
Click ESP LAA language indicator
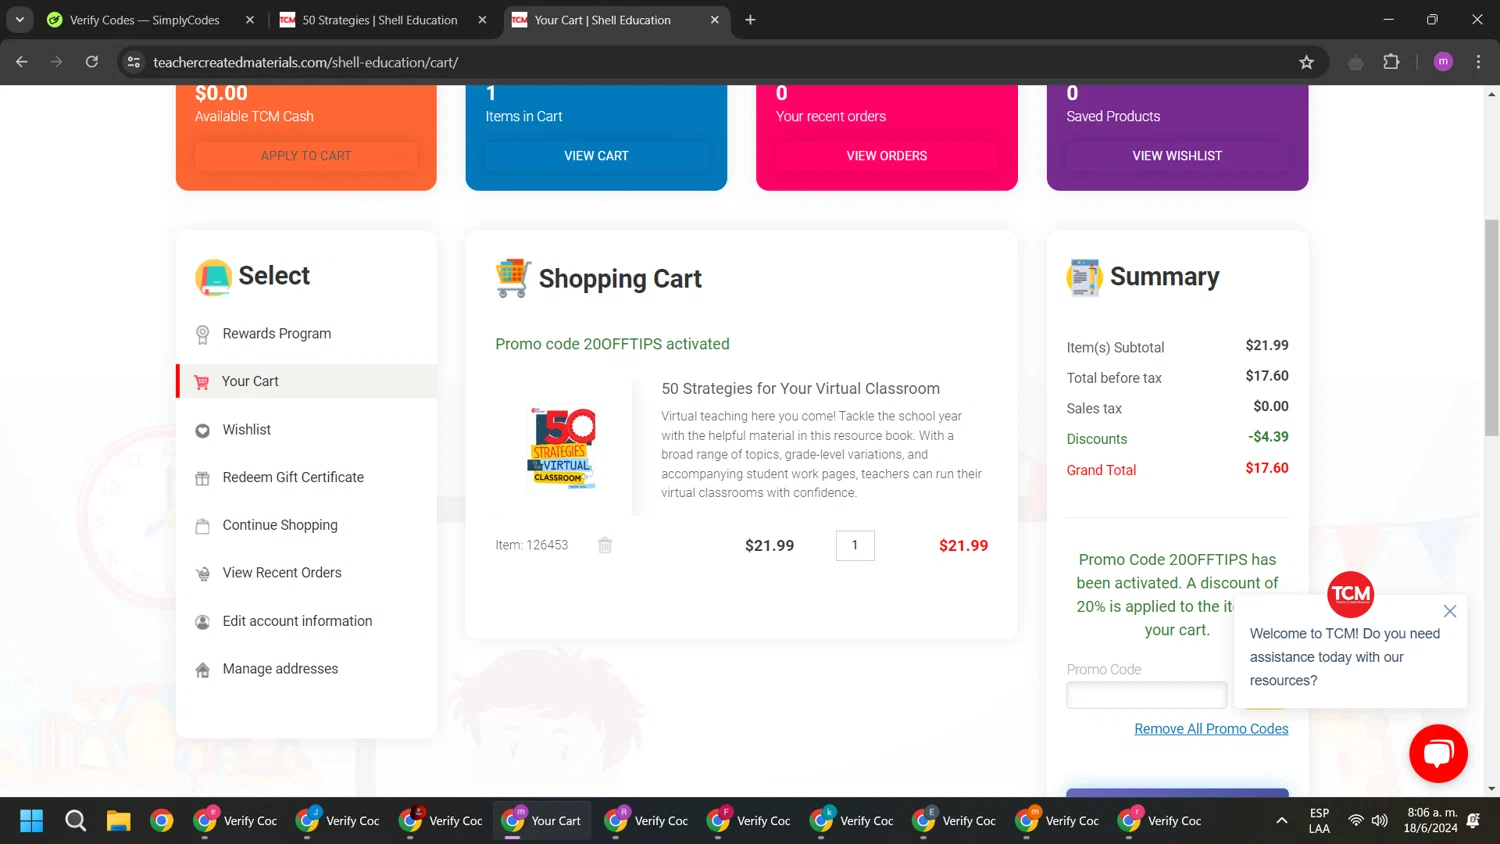[x=1319, y=821]
